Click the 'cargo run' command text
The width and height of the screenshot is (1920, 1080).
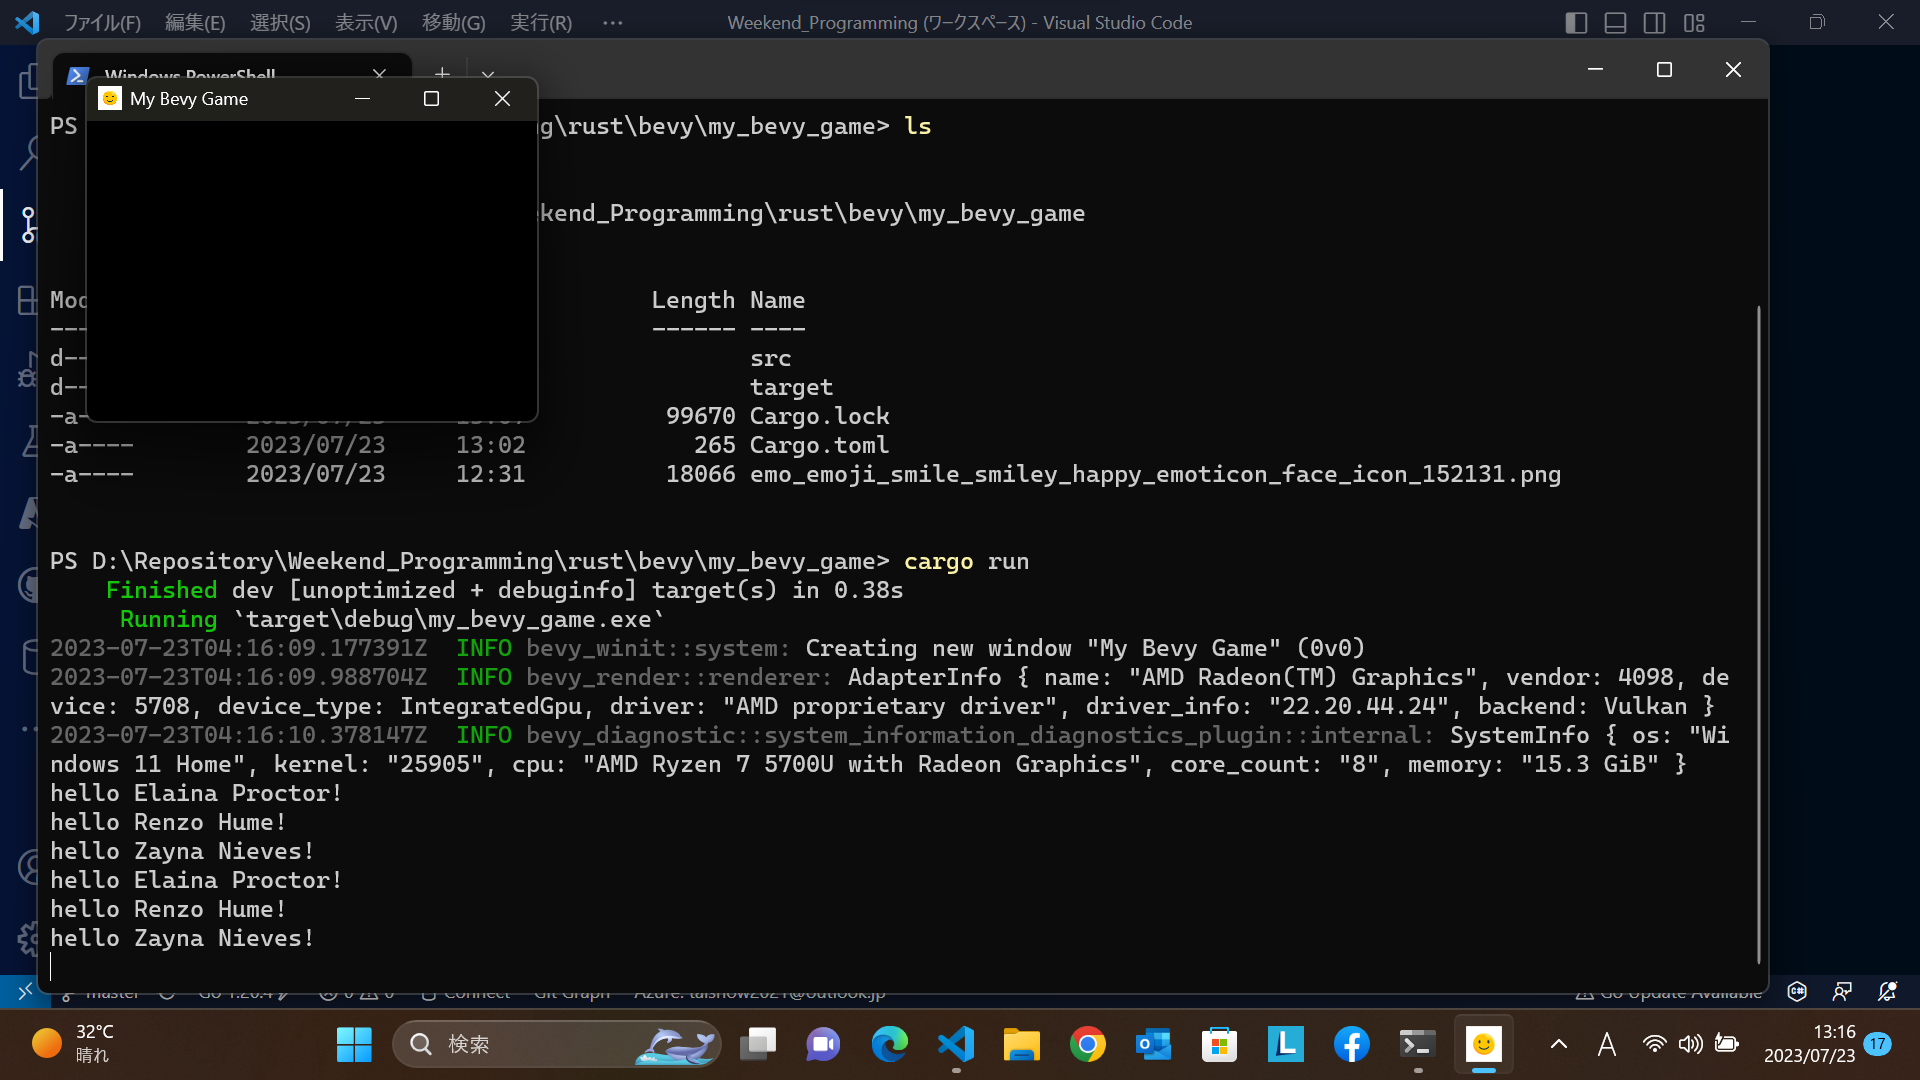coord(966,561)
